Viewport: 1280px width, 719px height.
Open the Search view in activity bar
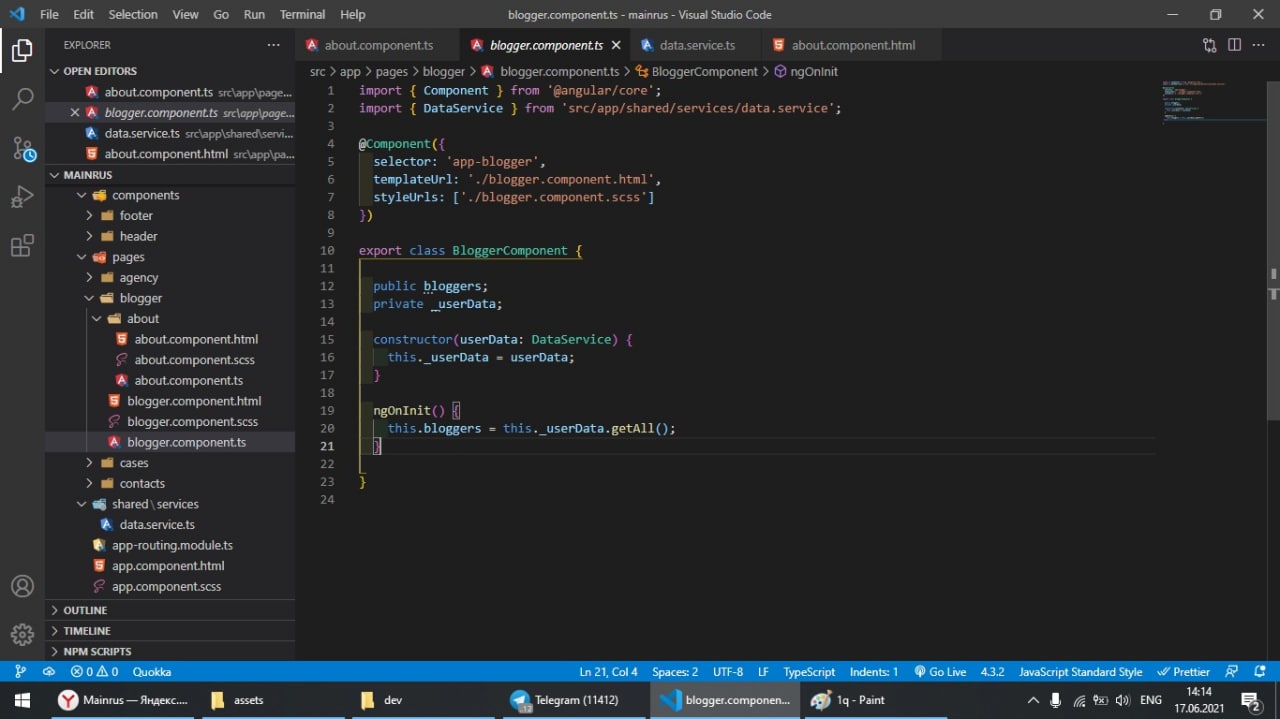22,99
